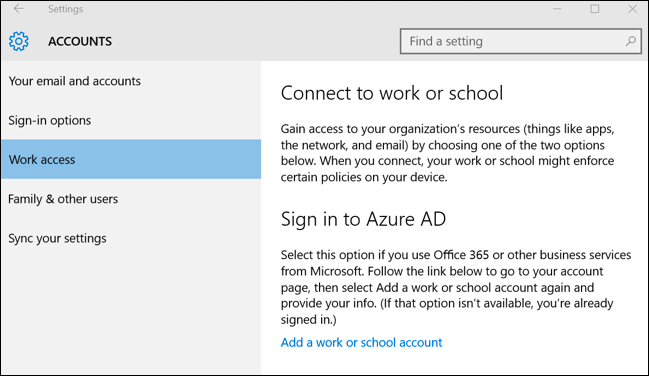The height and width of the screenshot is (376, 649).
Task: Click the Settings window title text
Action: 65,9
